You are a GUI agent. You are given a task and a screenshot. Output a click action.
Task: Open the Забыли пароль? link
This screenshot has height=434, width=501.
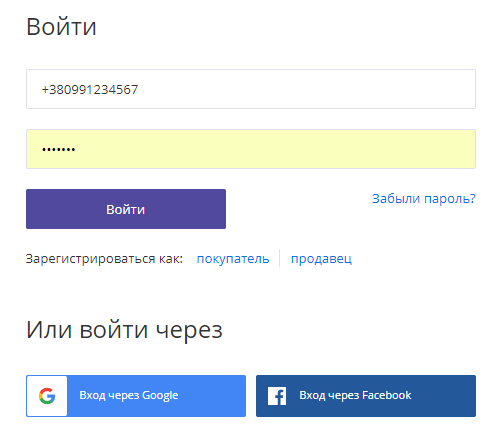424,199
